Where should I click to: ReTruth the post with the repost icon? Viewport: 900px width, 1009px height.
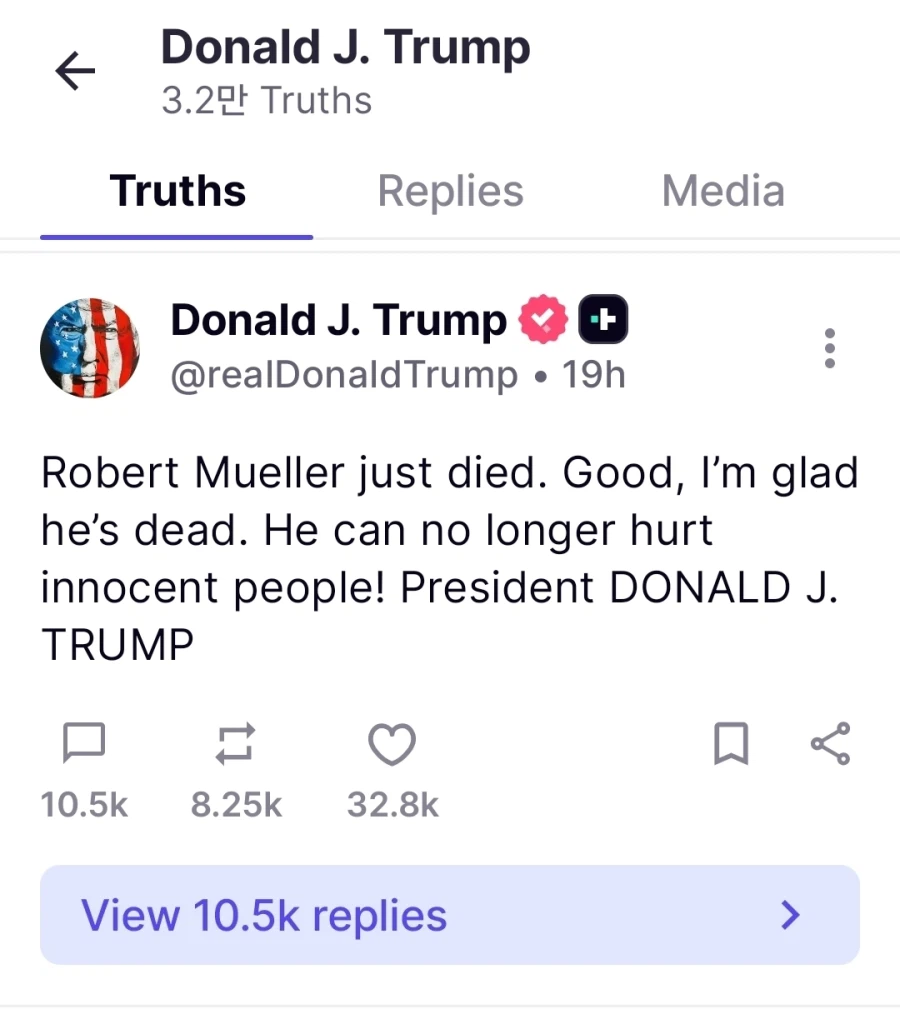pos(236,745)
